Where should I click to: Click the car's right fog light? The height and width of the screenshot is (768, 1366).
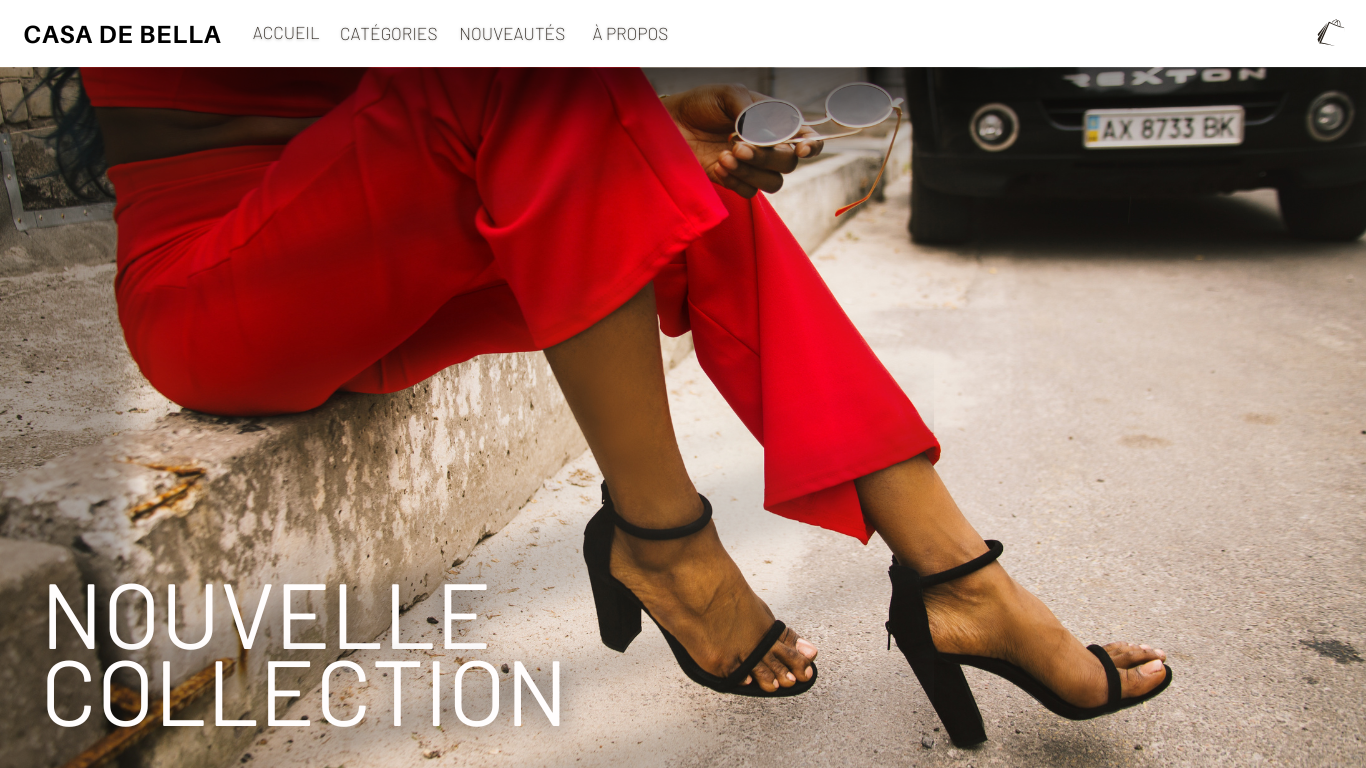pos(1330,116)
